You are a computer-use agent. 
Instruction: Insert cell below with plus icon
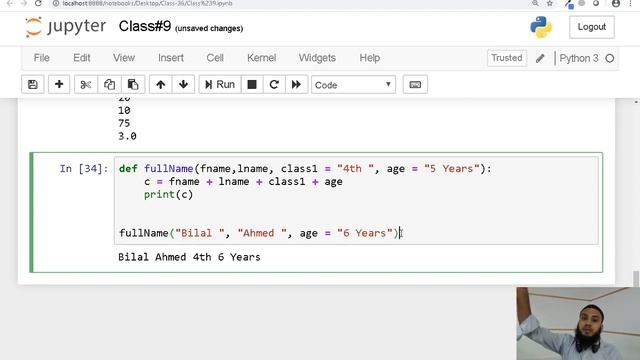(59, 84)
